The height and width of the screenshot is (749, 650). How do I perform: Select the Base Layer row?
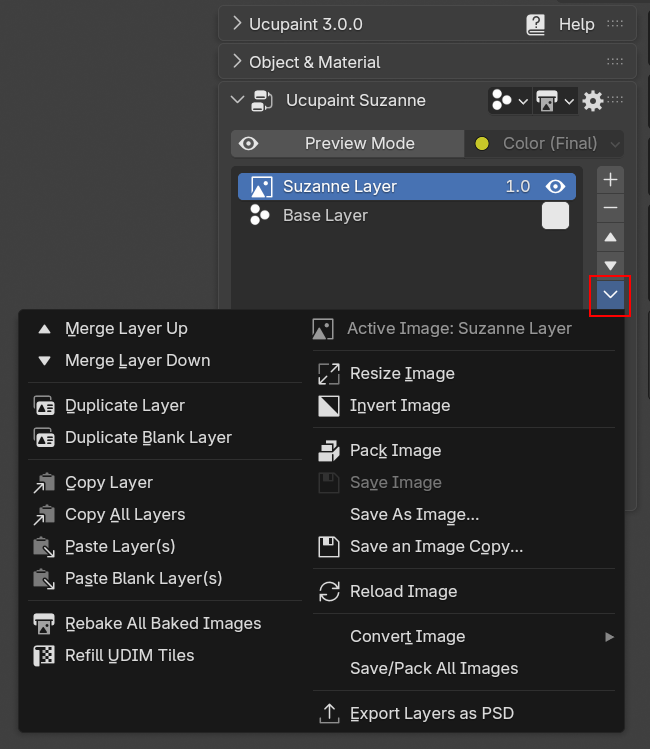tap(407, 215)
